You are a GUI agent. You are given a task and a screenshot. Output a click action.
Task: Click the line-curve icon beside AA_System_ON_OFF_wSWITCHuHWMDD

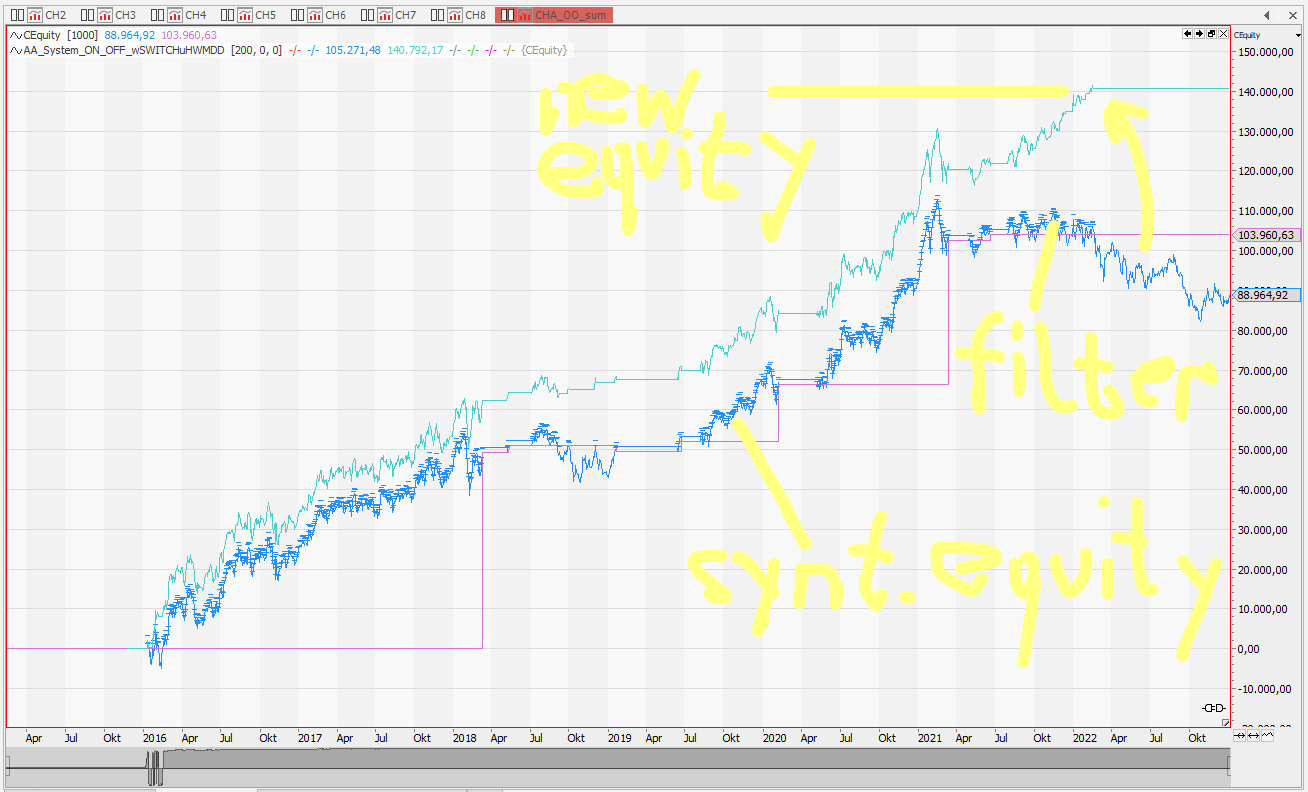(x=15, y=49)
